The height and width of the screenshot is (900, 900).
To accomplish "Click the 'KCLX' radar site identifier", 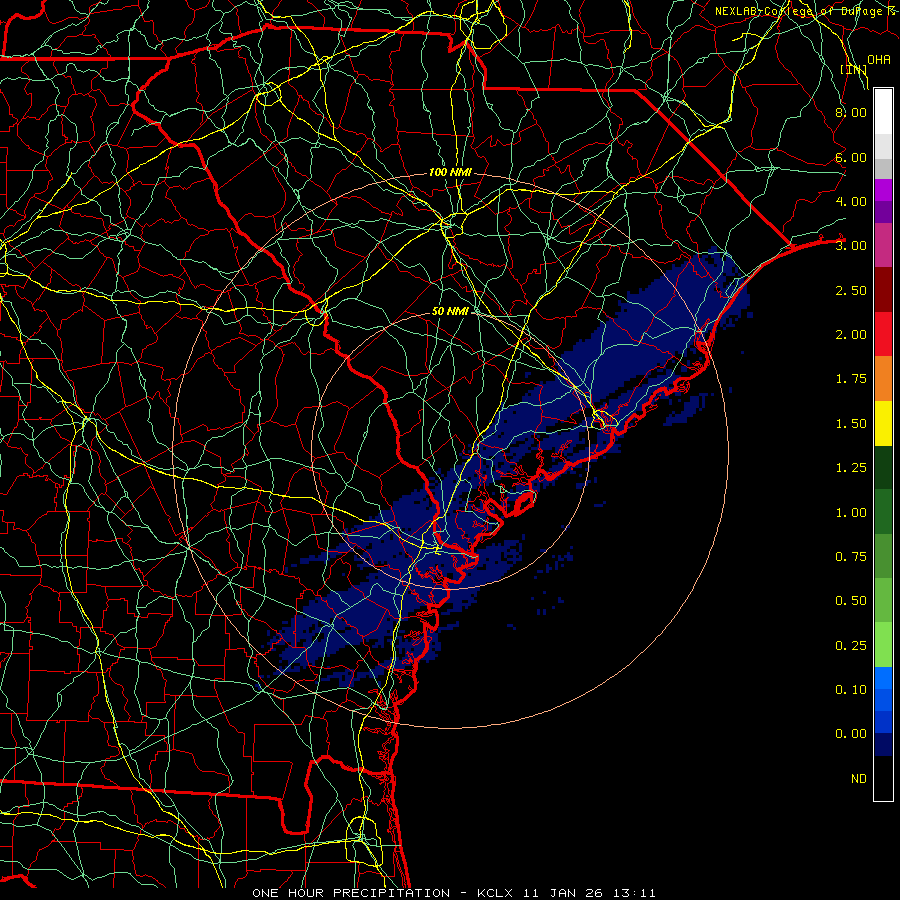I will tap(496, 893).
